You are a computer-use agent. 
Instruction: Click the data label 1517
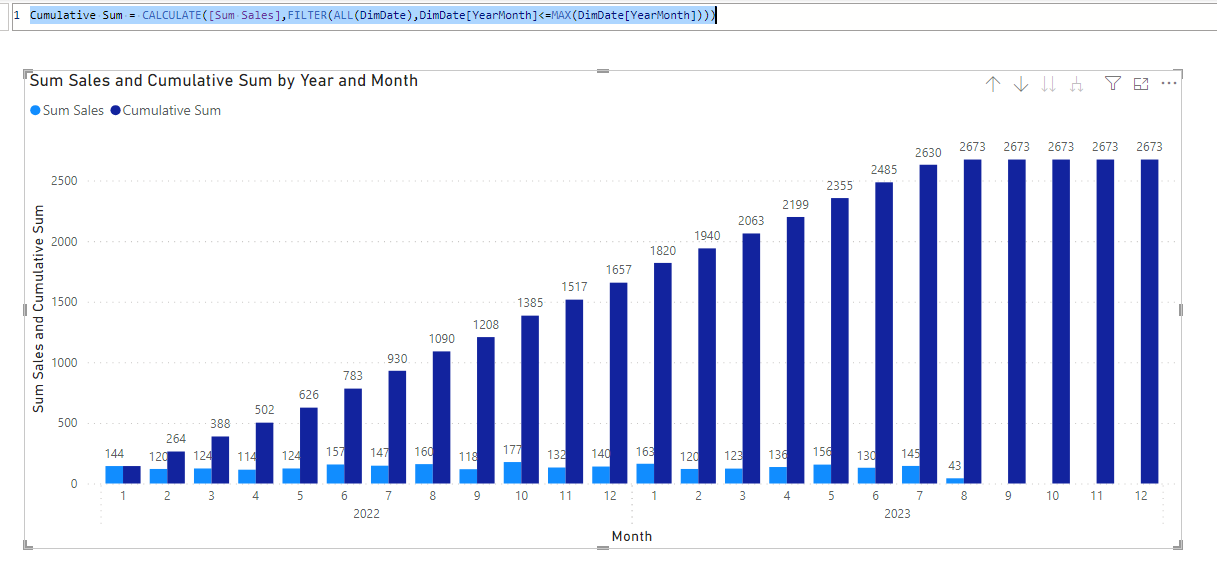tap(574, 286)
